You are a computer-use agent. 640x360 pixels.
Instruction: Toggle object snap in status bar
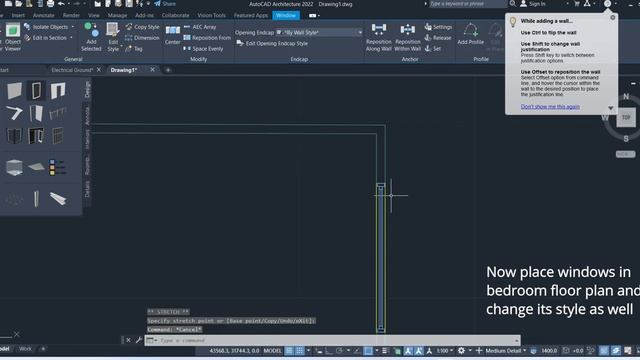(x=368, y=351)
